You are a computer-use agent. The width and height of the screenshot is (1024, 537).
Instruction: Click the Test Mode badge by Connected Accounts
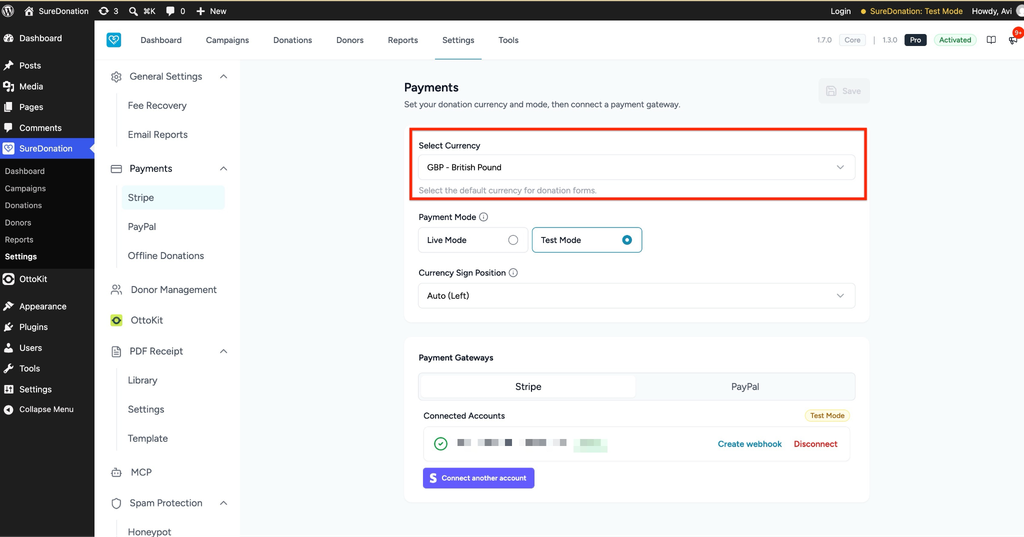[827, 415]
